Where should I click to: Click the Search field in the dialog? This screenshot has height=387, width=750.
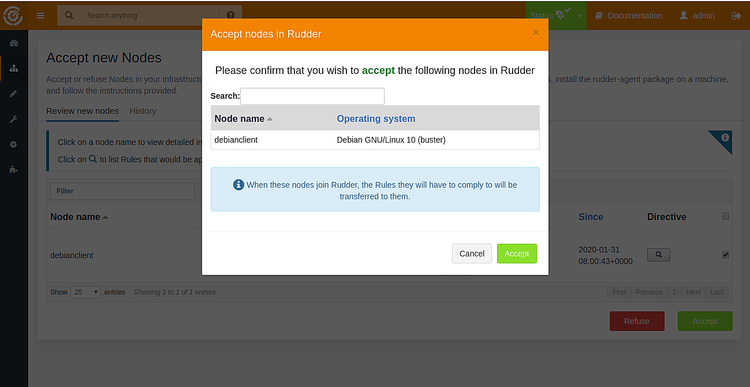click(x=312, y=96)
